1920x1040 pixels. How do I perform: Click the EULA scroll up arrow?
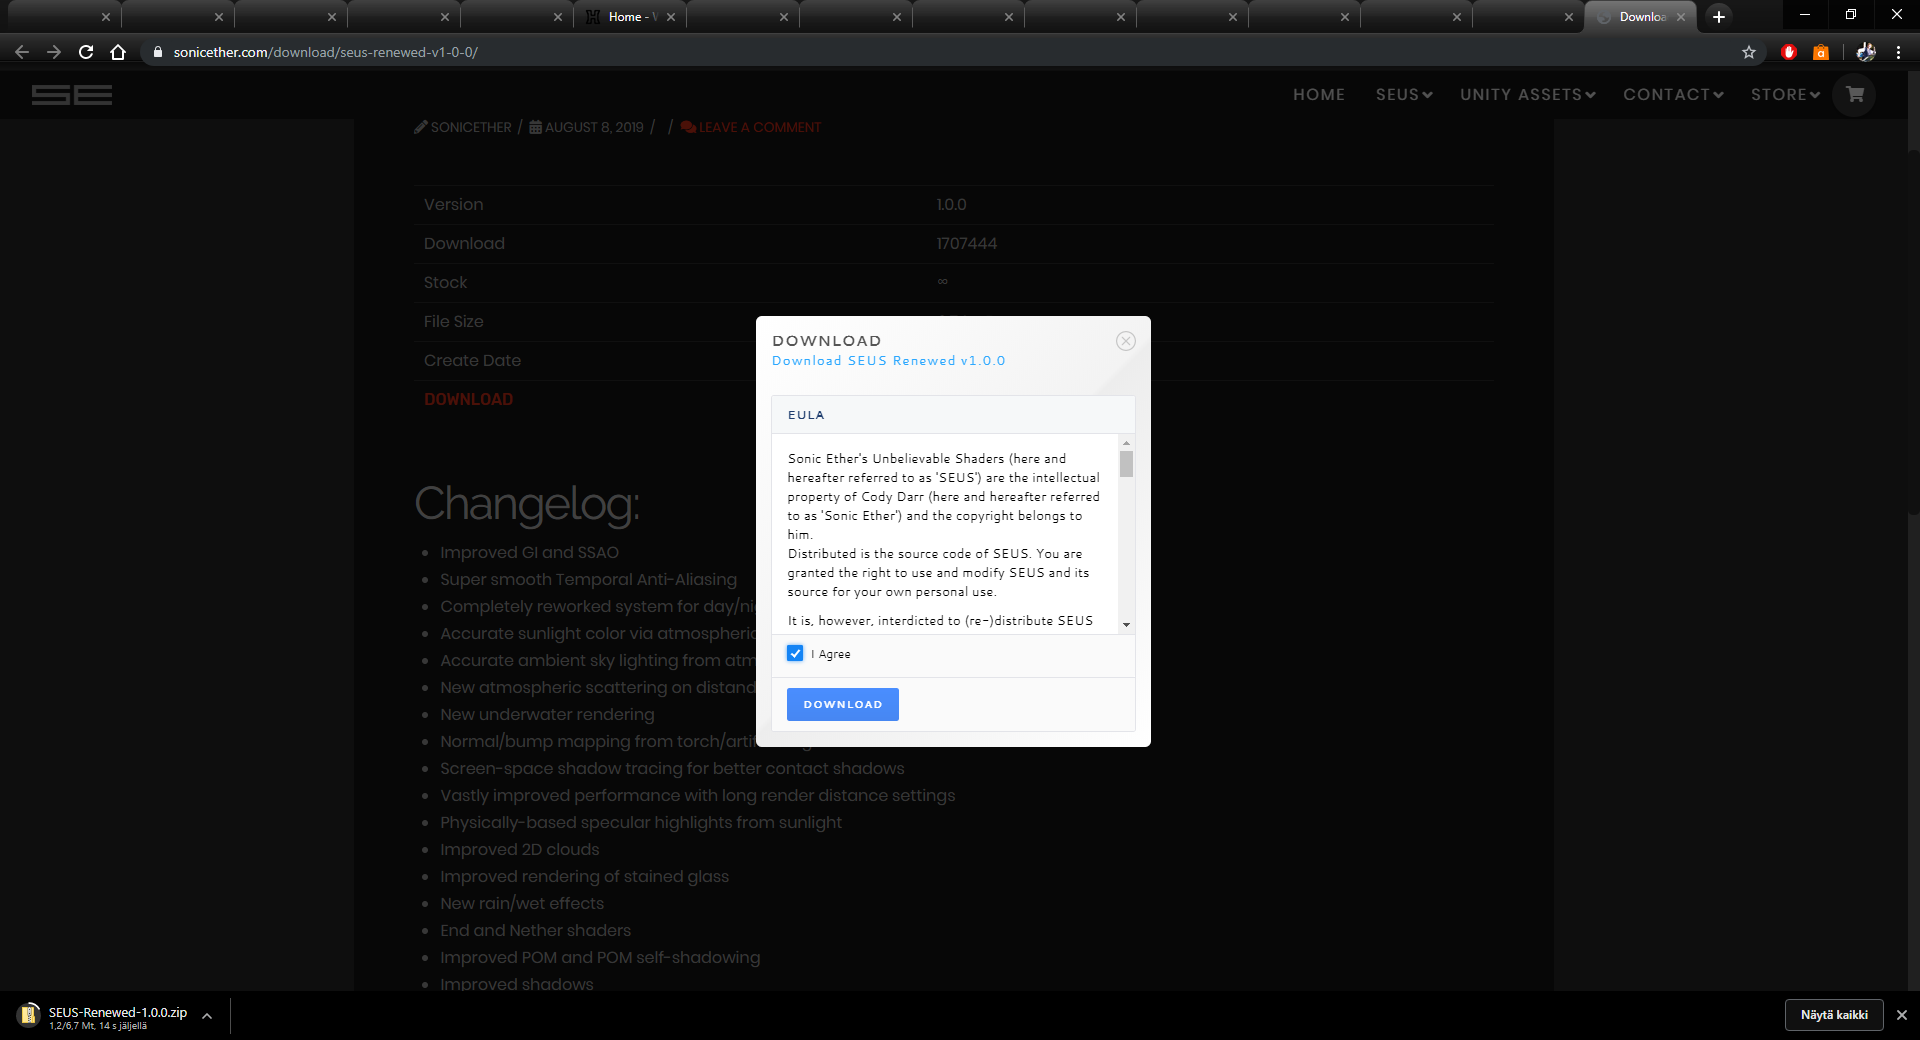point(1126,442)
